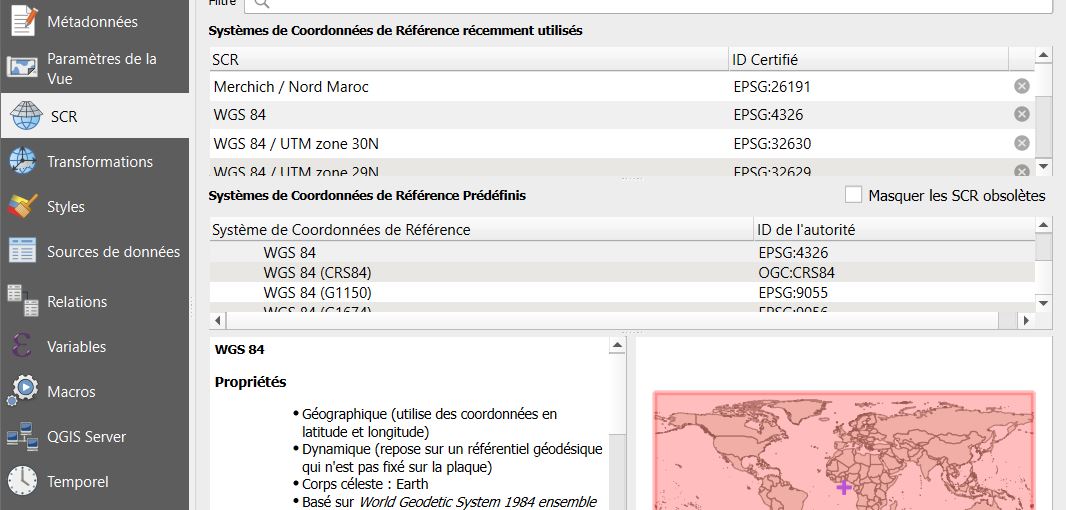The image size is (1066, 510).
Task: Remove WGS 84 / UTM zone 29N entry
Action: click(x=1021, y=170)
